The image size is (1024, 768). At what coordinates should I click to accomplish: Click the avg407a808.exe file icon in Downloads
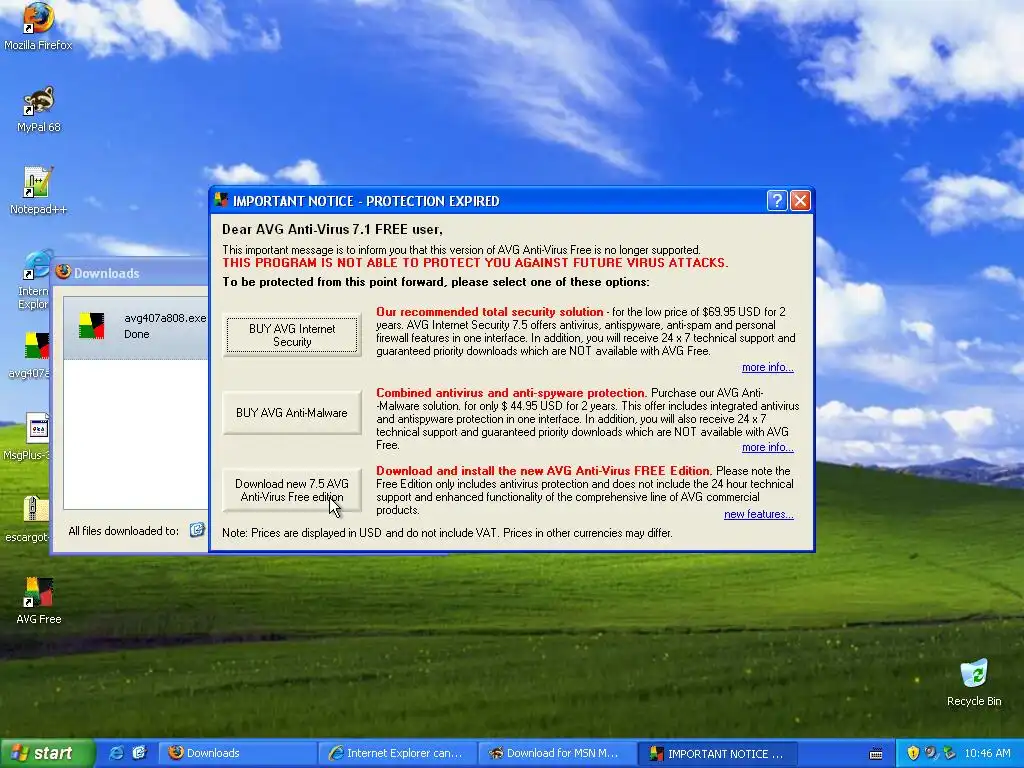[91, 325]
